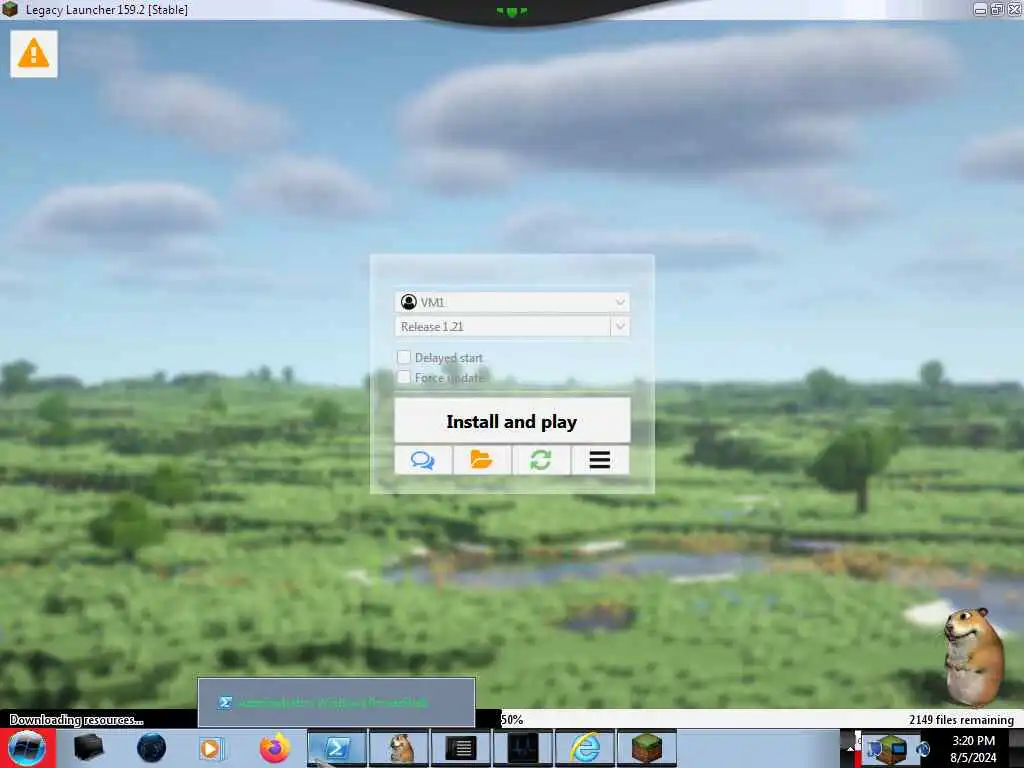Click the Minecraft grass block taskbar icon
Image resolution: width=1024 pixels, height=768 pixels.
pos(647,748)
